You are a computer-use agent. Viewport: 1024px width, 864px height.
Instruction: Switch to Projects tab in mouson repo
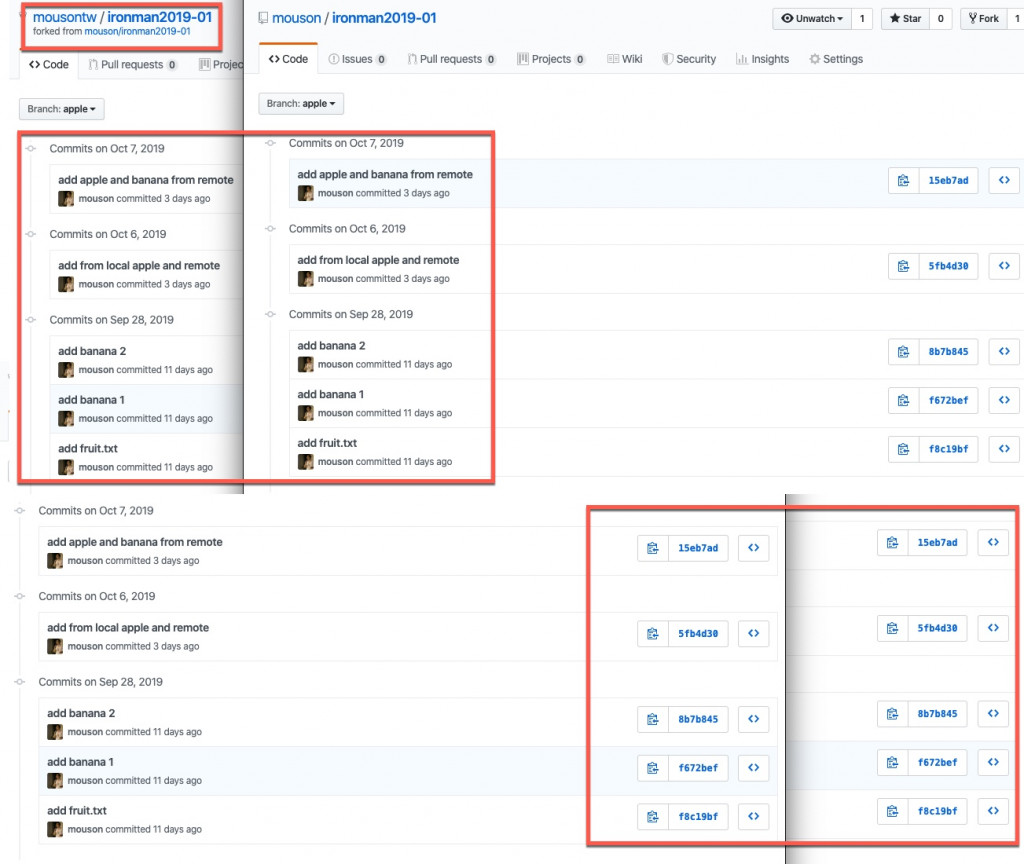click(551, 59)
